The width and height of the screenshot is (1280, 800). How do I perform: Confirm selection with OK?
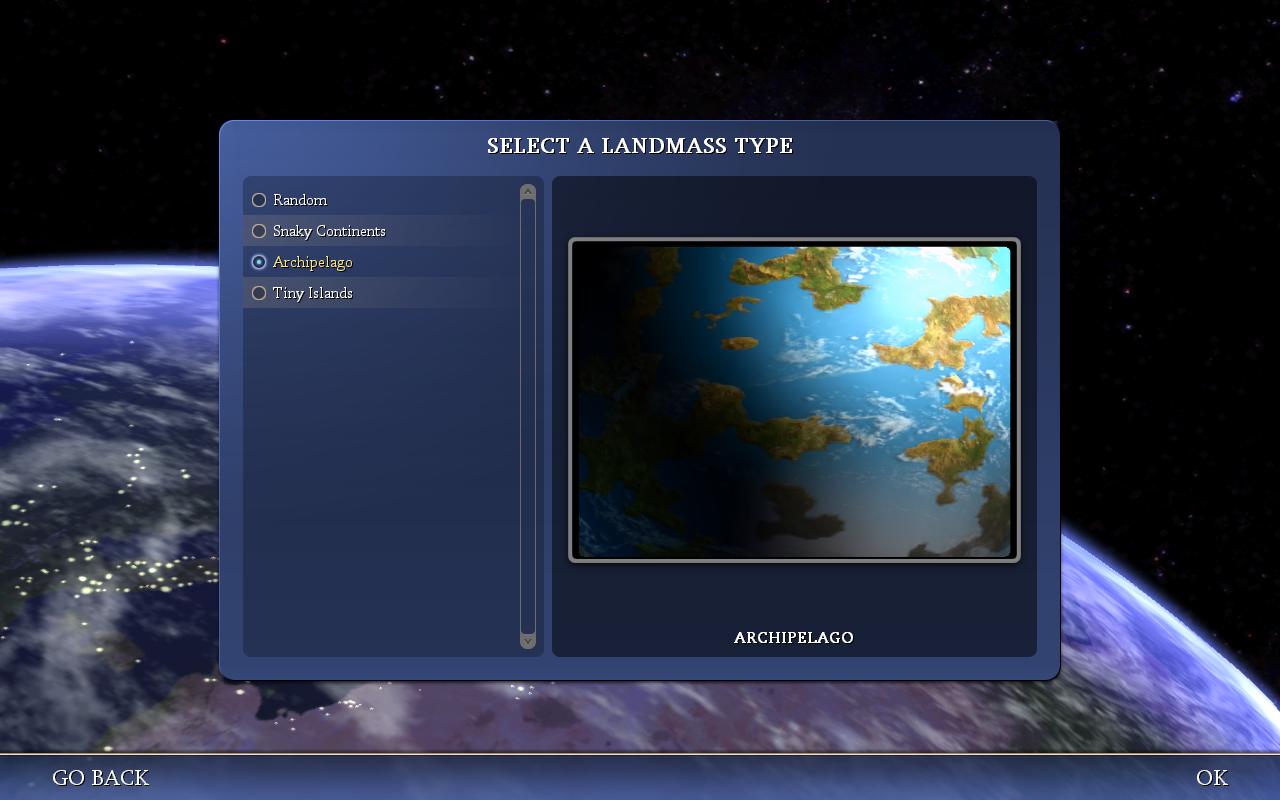pos(1212,778)
